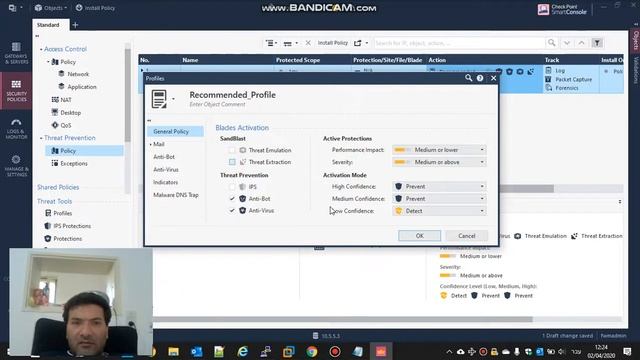
Task: Add a new policy tab
Action: pyautogui.click(x=75, y=25)
